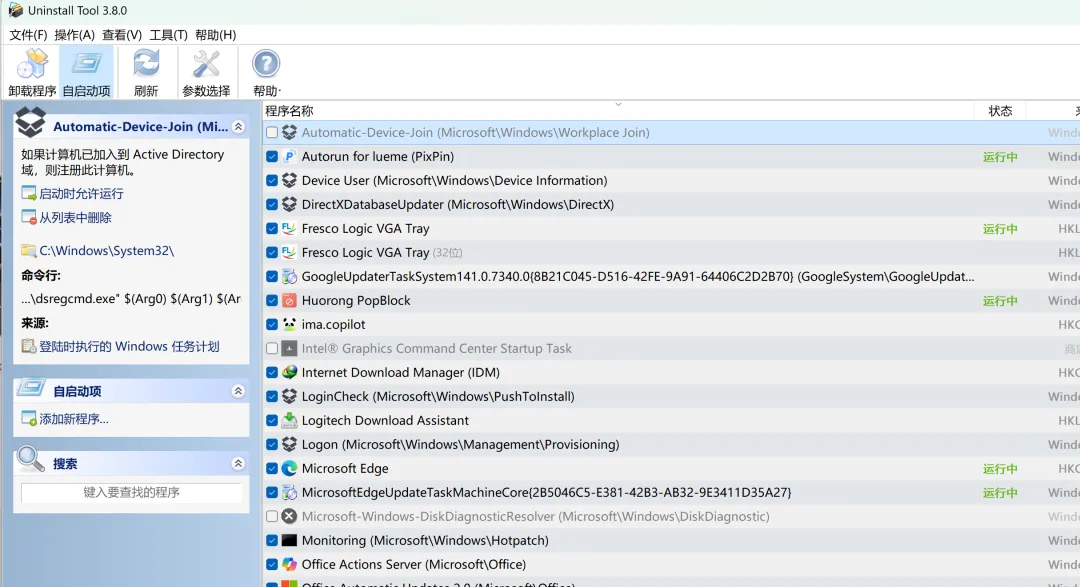Click the Microsoft Edge icon
Screen dimensions: 1080x587
click(x=289, y=468)
